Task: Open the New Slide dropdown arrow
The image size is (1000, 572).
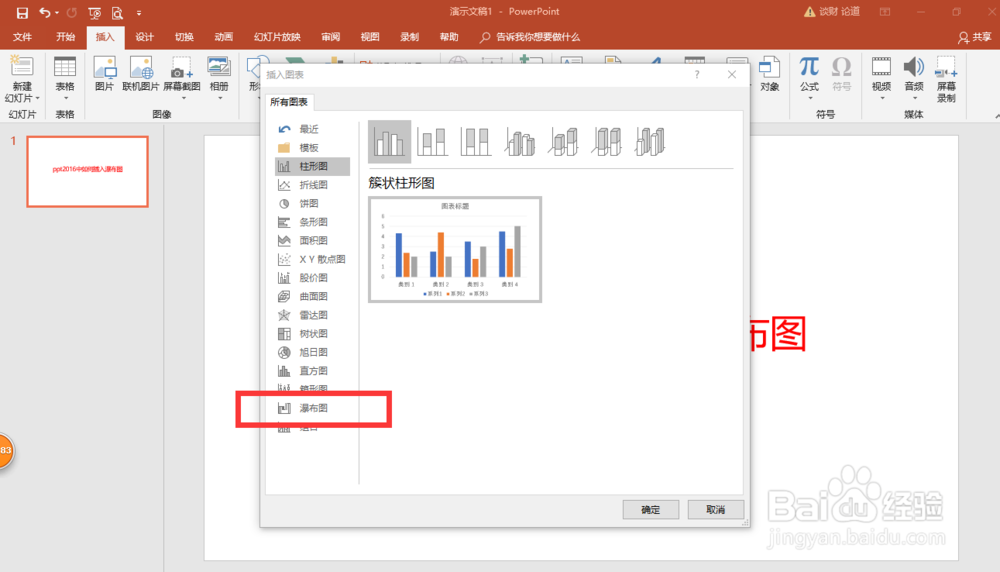Action: [x=38, y=98]
